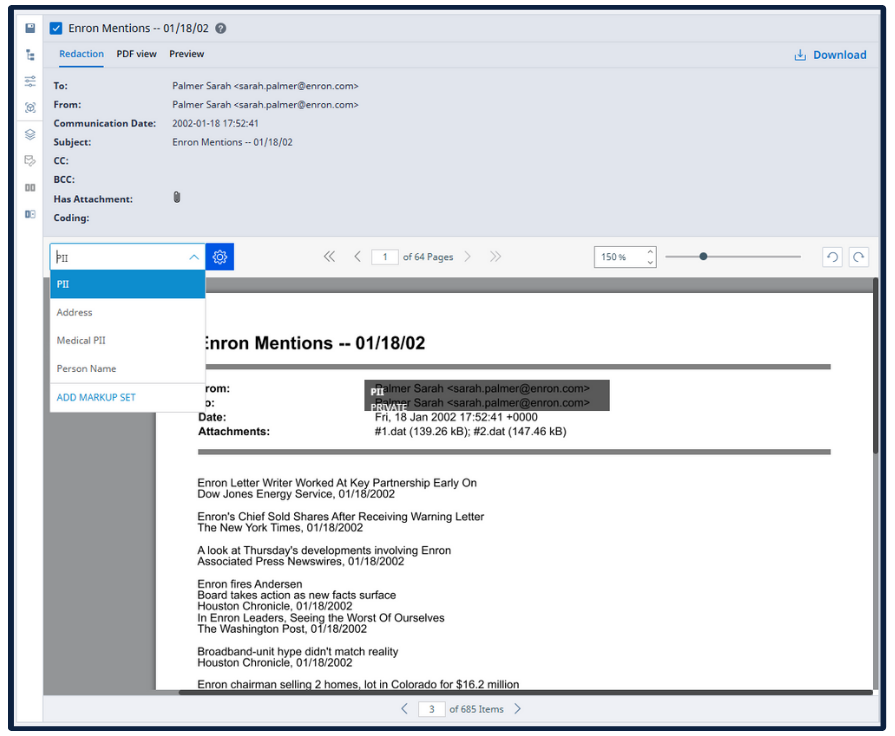Click the page number input field
The height and width of the screenshot is (736, 895).
point(384,257)
